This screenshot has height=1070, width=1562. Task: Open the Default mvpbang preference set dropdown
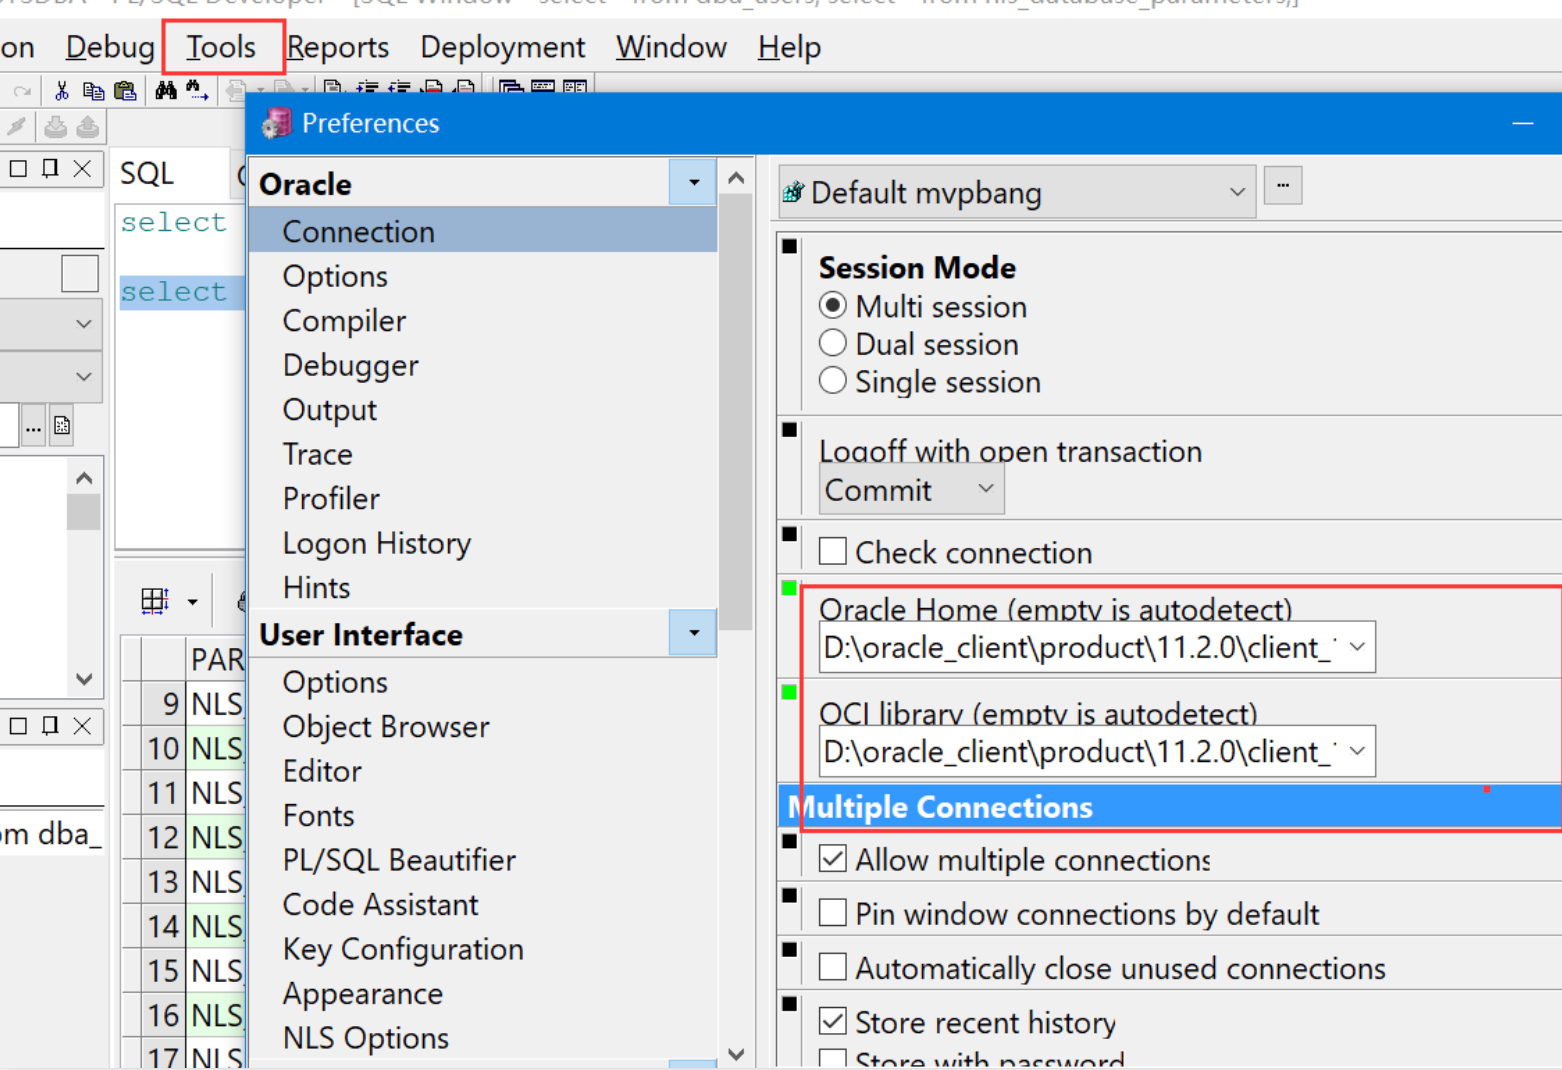pyautogui.click(x=1237, y=192)
